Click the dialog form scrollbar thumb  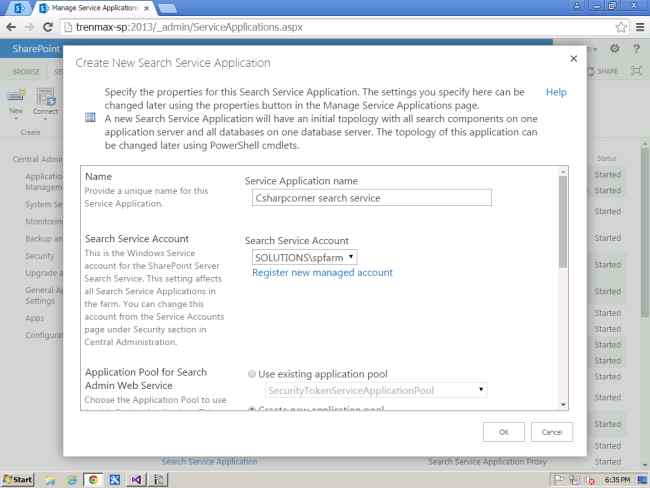[x=563, y=221]
